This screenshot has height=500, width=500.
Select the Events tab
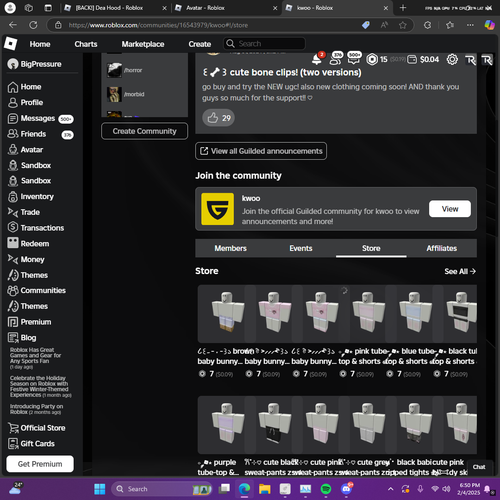[301, 248]
